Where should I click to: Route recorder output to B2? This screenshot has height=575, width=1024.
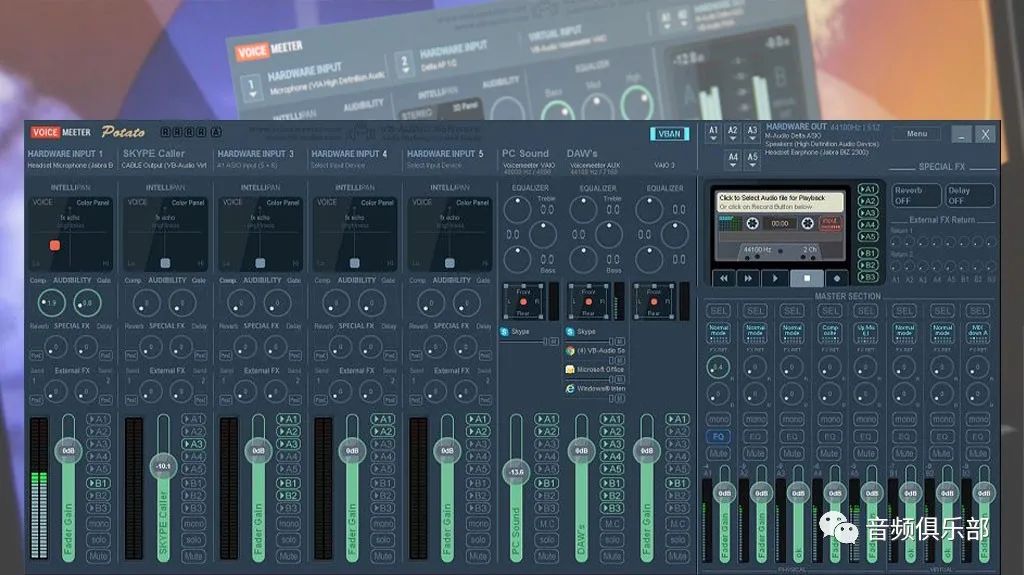point(867,265)
